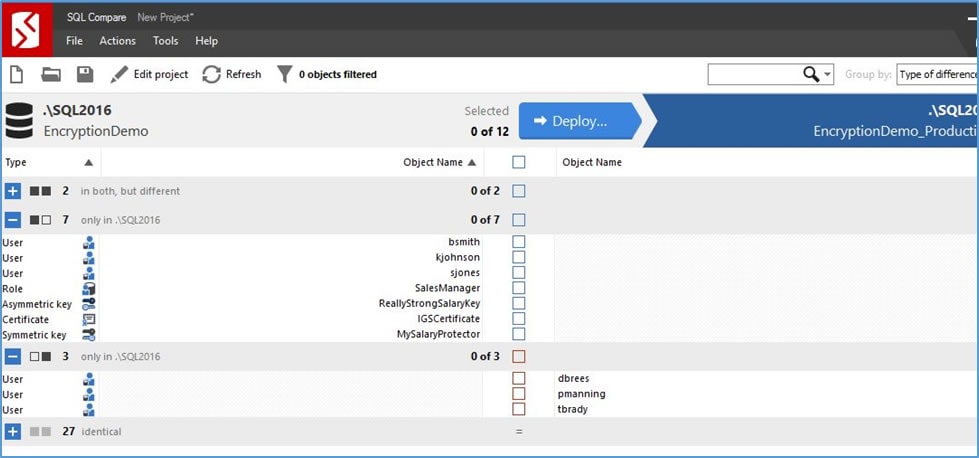Click the Role icon for SalesManager
Image resolution: width=979 pixels, height=458 pixels.
tap(89, 289)
